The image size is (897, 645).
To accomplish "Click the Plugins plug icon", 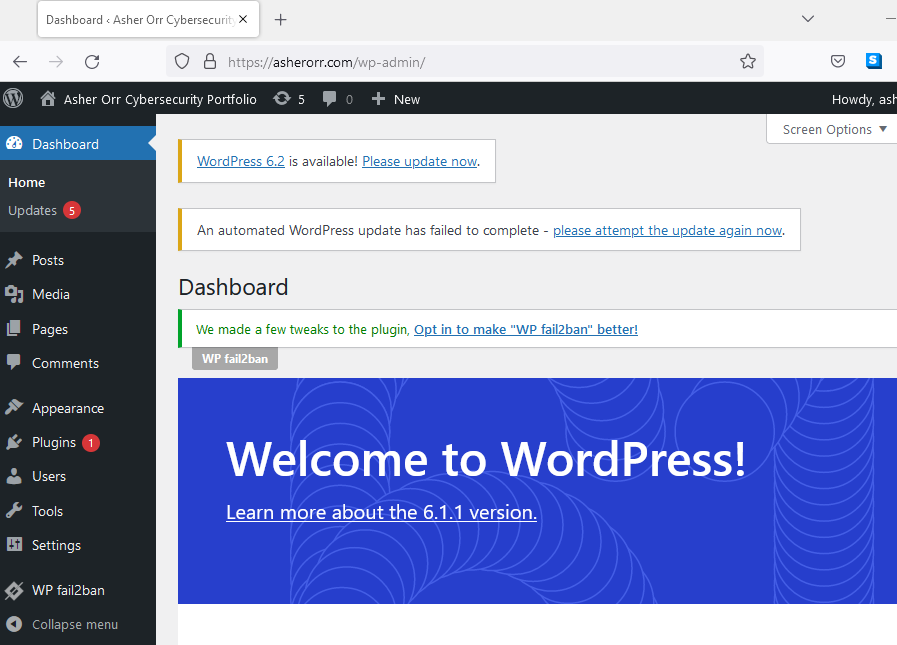I will coord(14,442).
